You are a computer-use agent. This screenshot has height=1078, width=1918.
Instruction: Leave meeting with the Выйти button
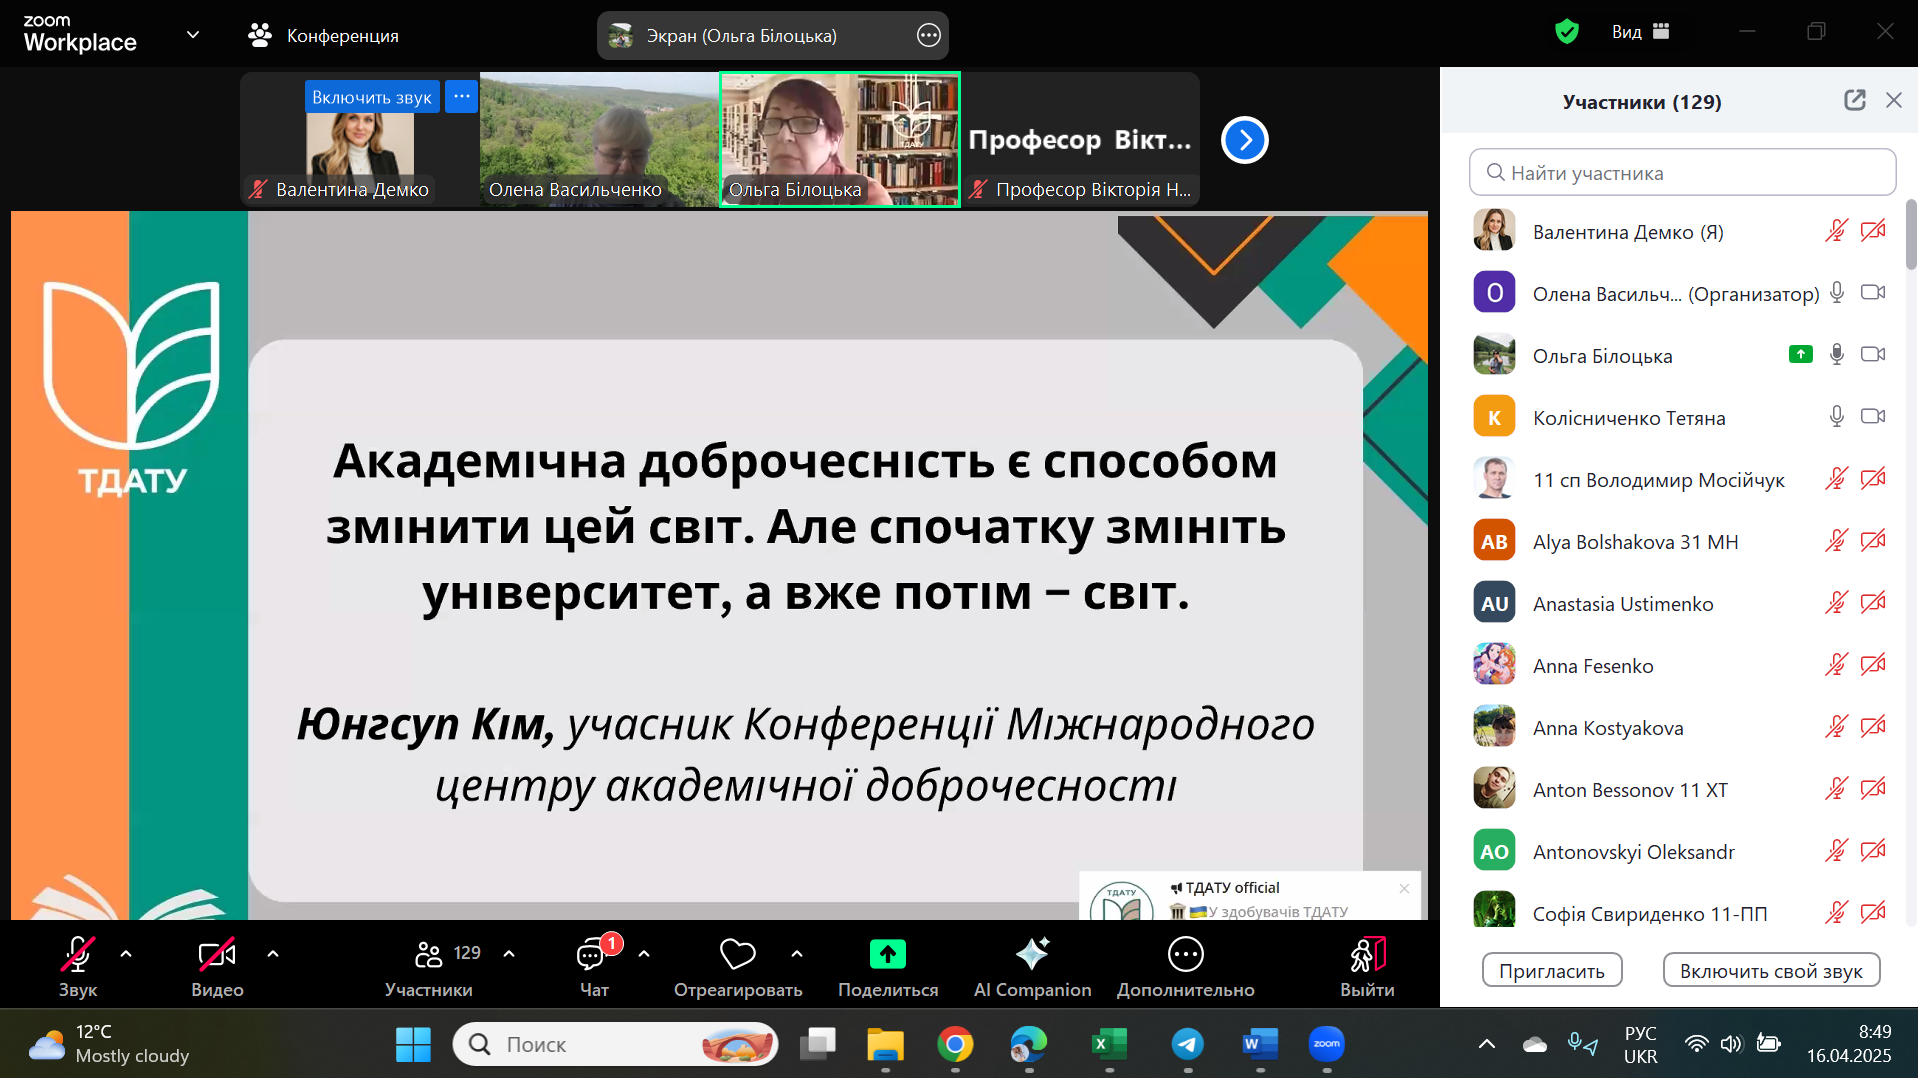[1367, 966]
